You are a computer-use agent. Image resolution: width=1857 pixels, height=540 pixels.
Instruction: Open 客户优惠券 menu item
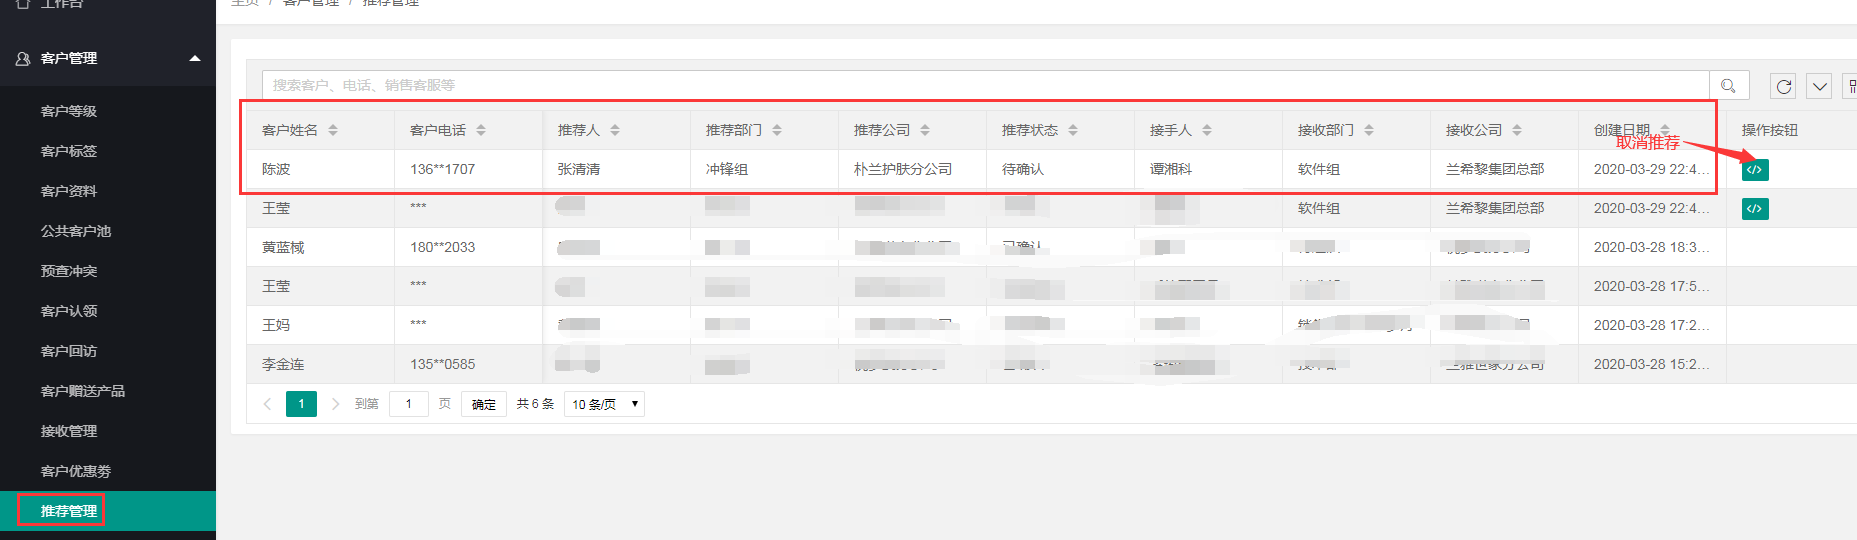[x=108, y=471]
